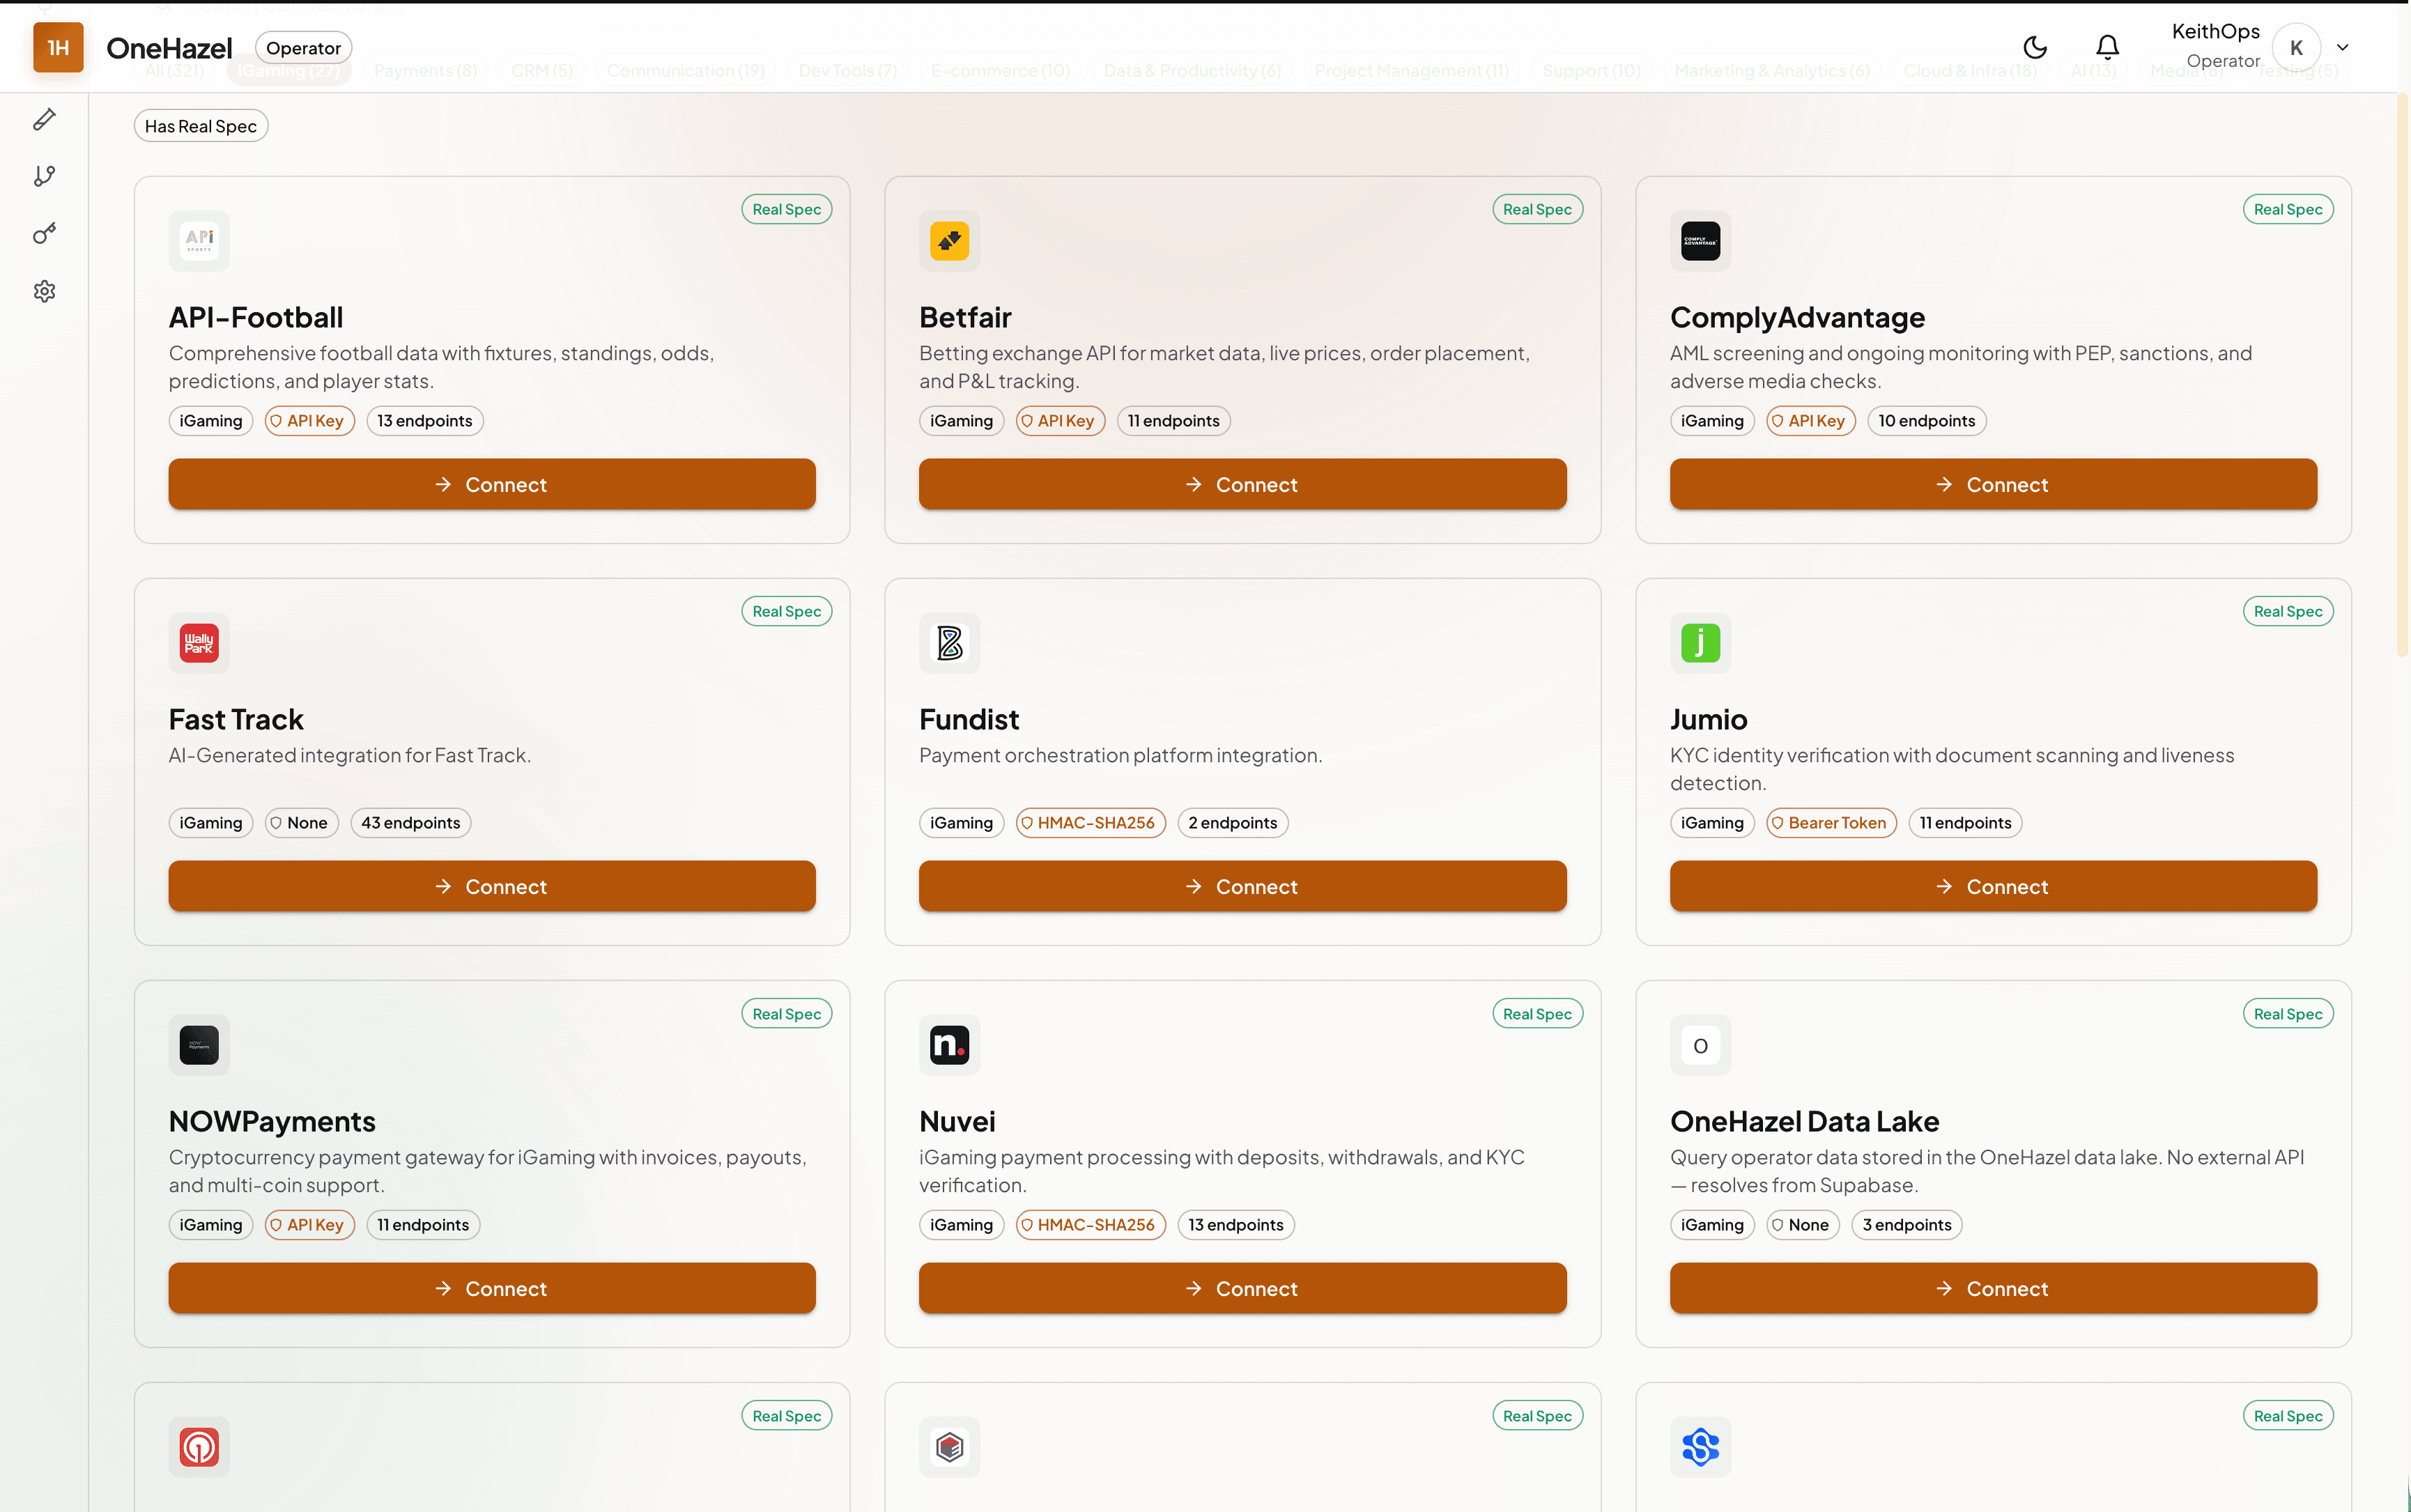Connect the Jumio integration
Image resolution: width=2411 pixels, height=1512 pixels.
1993,886
